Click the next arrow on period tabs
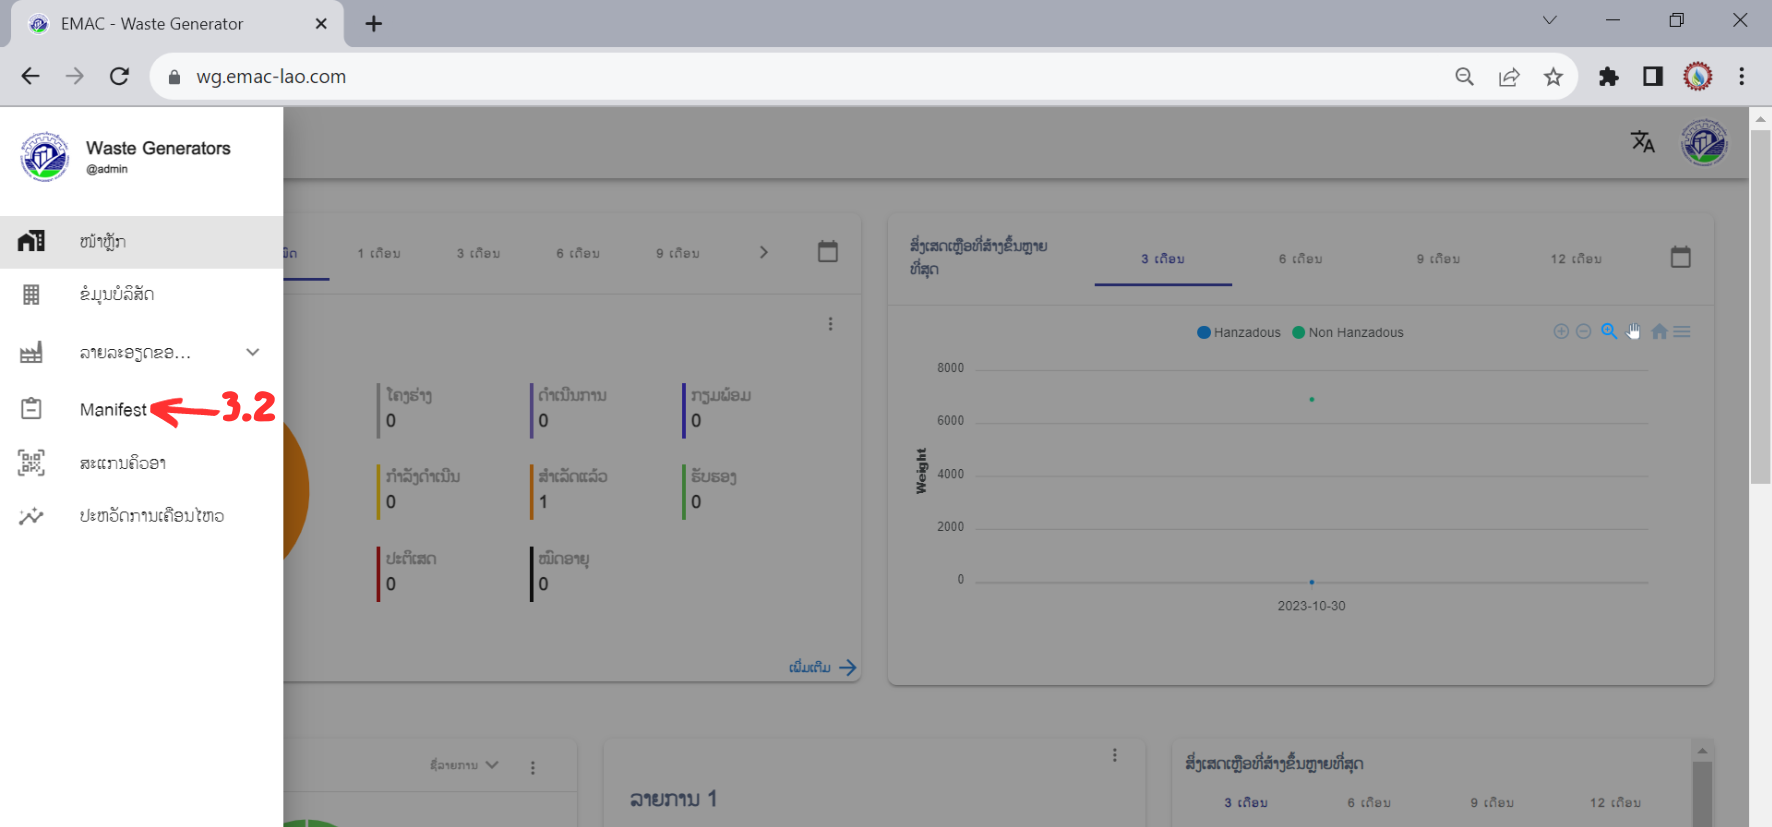Viewport: 1772px width, 827px height. click(x=764, y=253)
